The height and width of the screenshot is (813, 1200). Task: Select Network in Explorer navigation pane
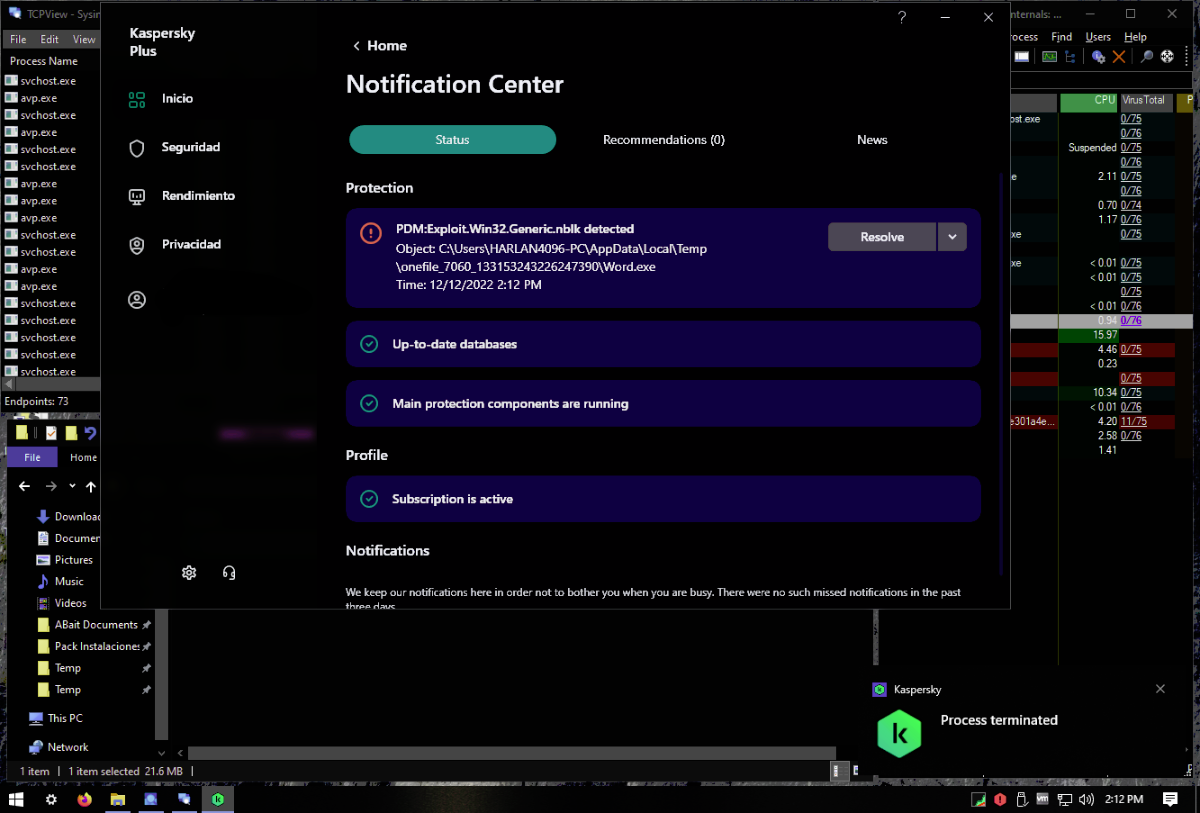tap(59, 747)
